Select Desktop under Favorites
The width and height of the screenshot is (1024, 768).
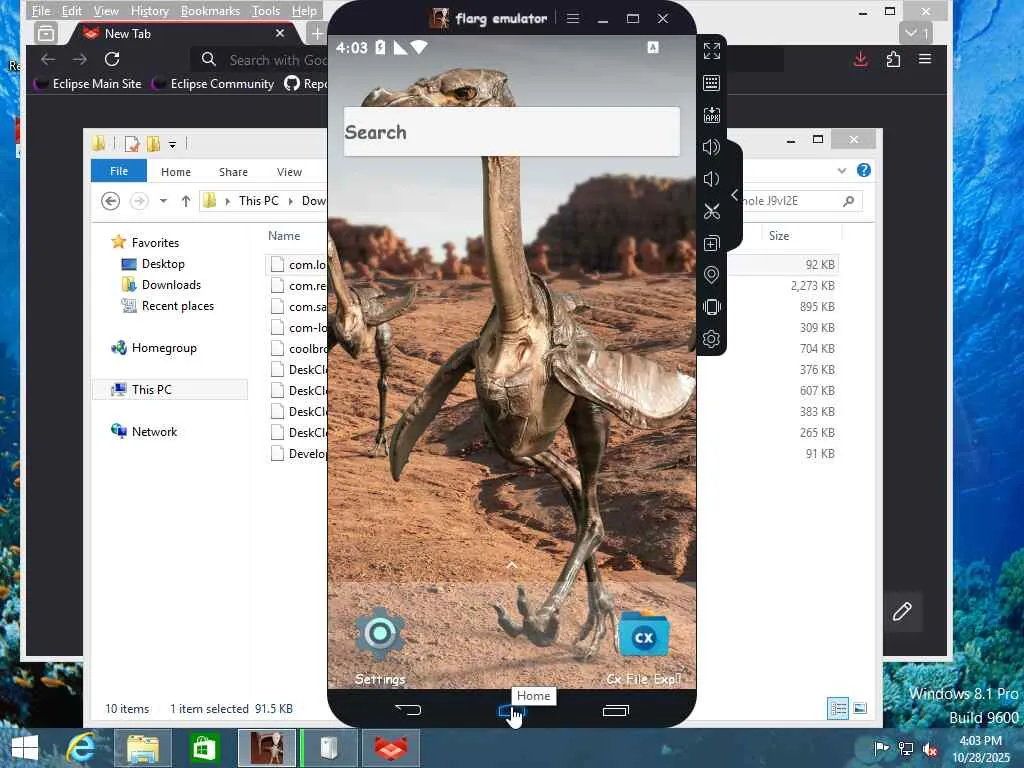pos(153,264)
